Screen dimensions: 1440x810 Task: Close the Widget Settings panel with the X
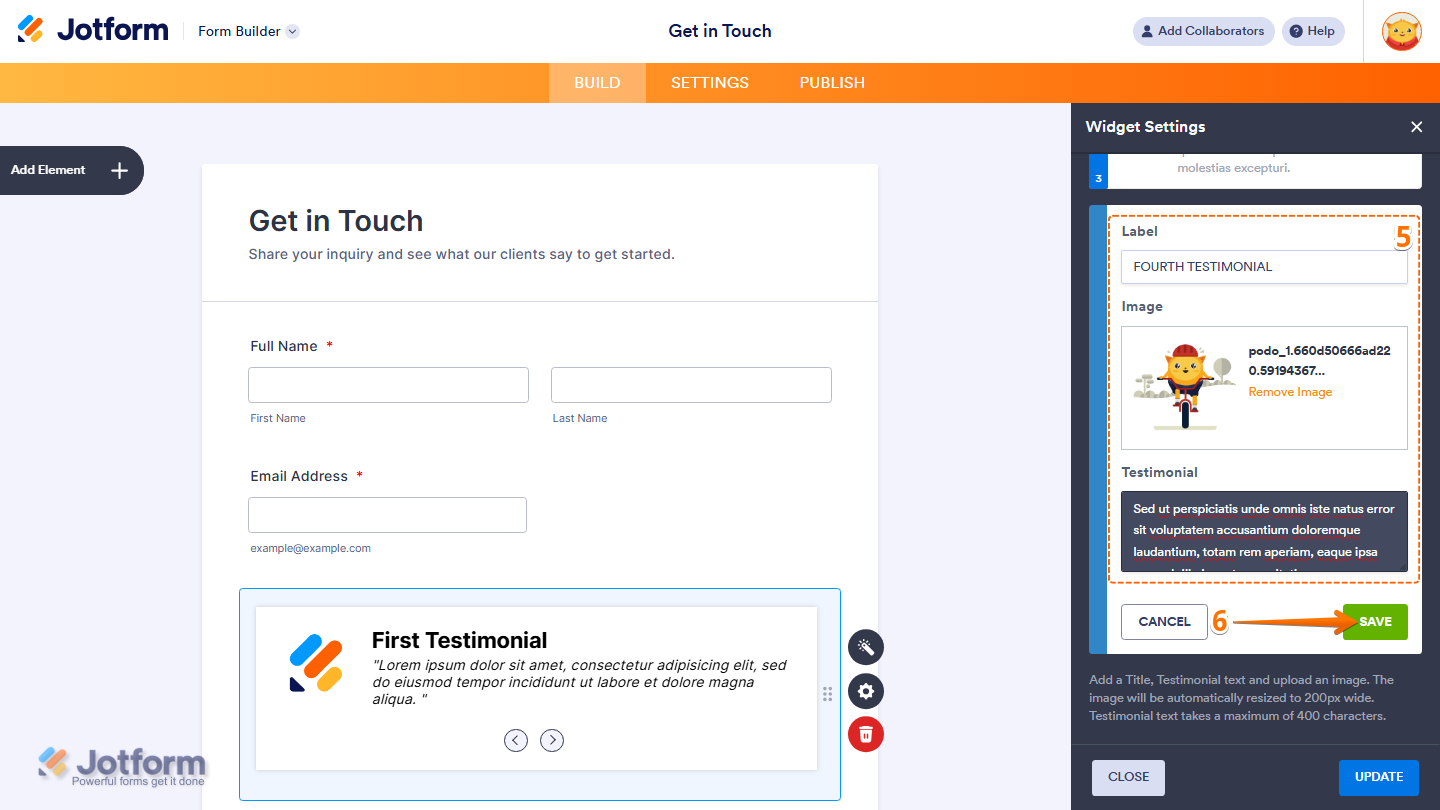tap(1417, 127)
